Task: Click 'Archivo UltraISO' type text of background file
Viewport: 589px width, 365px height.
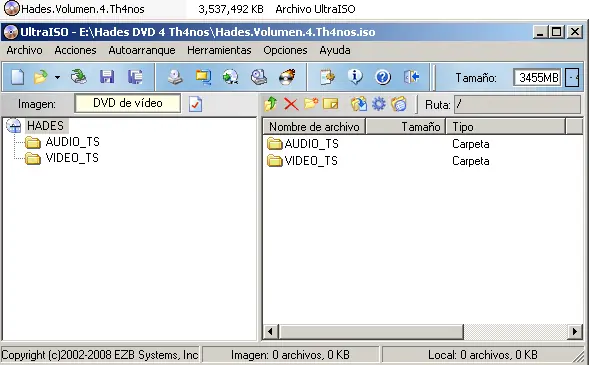Action: click(315, 9)
